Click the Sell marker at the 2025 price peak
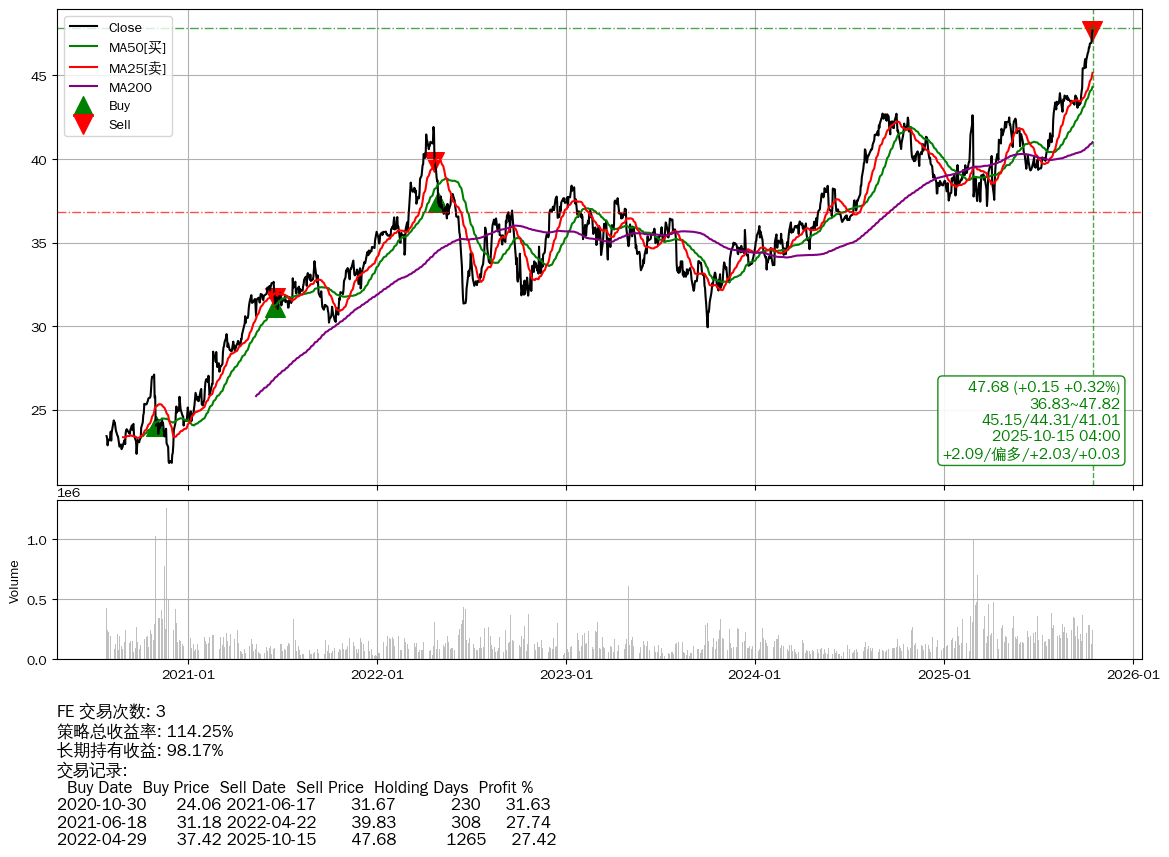 coord(1092,31)
